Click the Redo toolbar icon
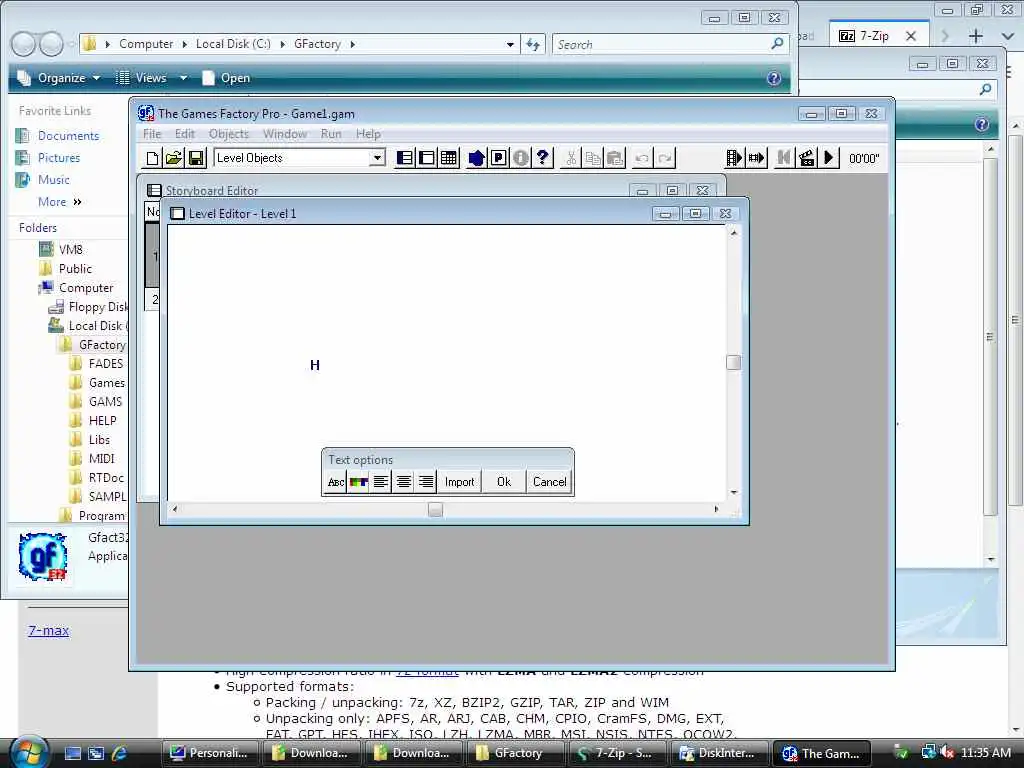 (665, 158)
